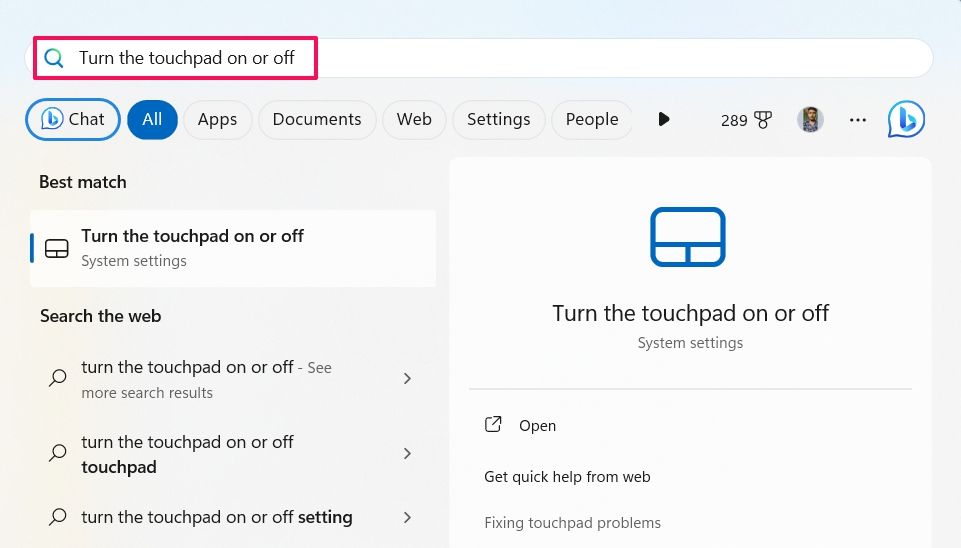Click the Open external-link icon
This screenshot has width=961, height=548.
[493, 424]
